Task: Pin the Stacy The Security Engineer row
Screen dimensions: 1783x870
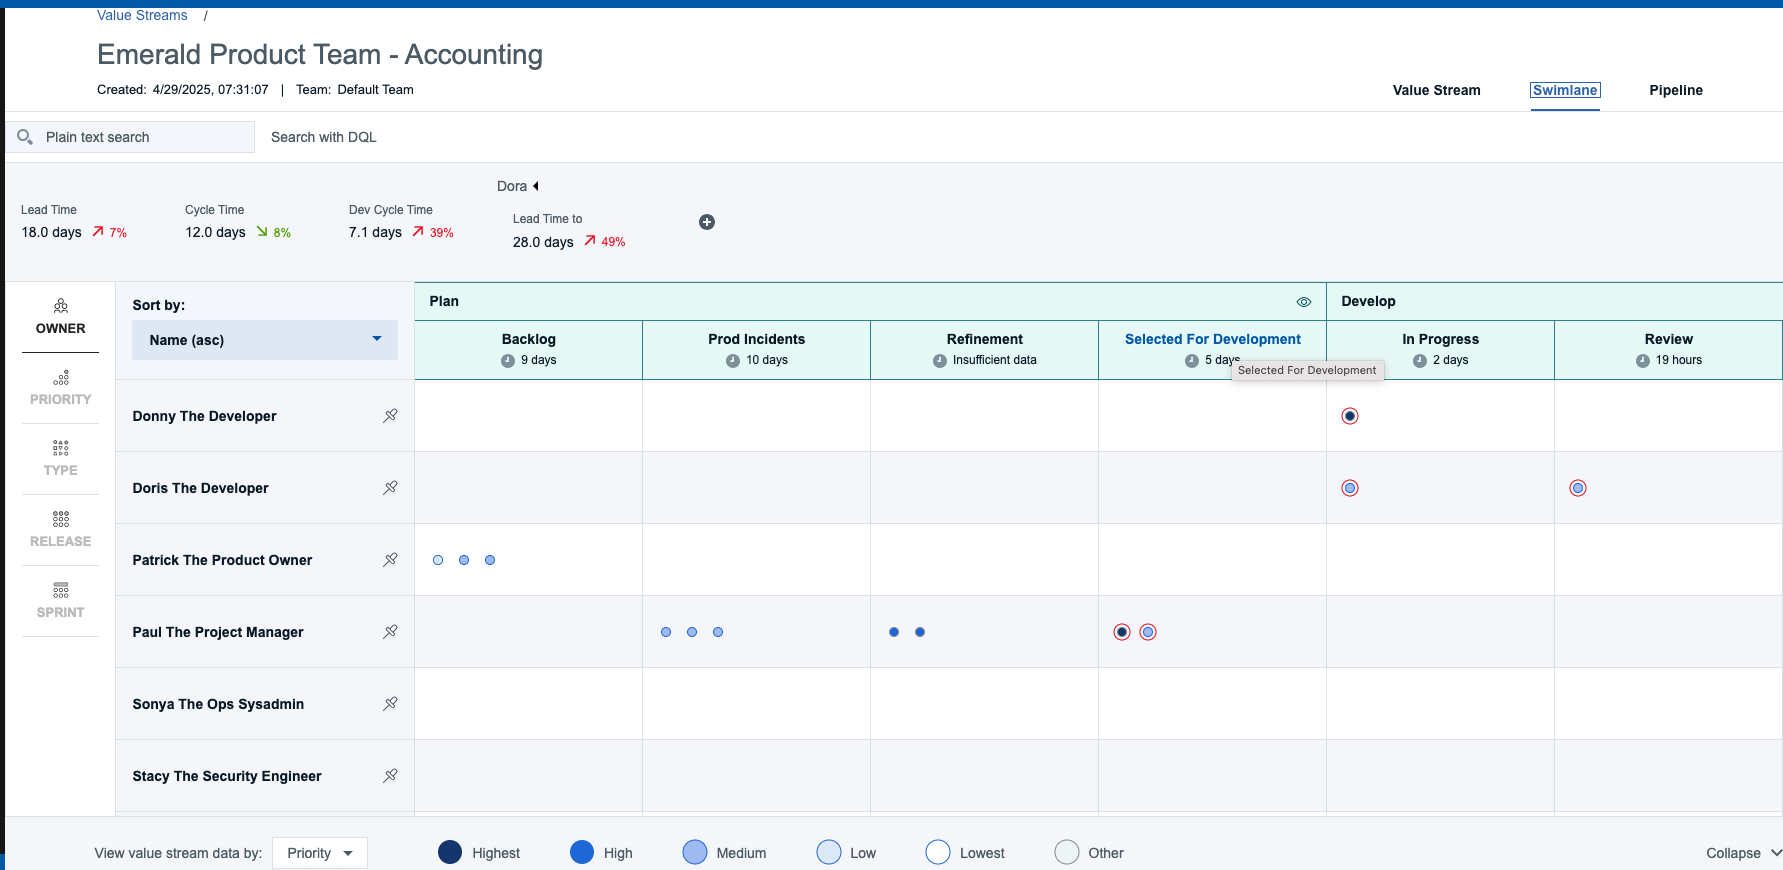Action: pyautogui.click(x=390, y=776)
